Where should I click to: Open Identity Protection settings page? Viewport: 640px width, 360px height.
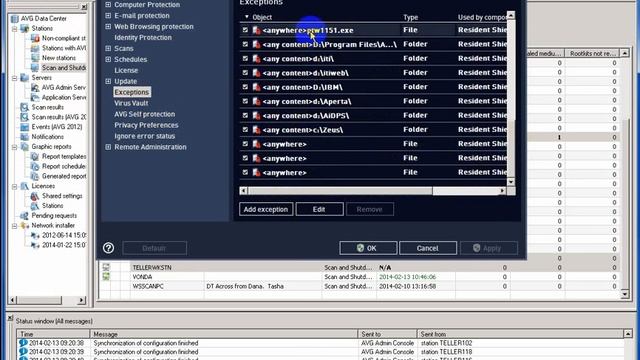coord(143,38)
